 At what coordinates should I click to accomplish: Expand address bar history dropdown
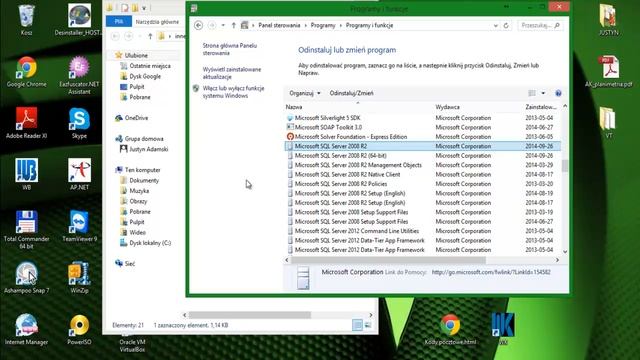496,25
